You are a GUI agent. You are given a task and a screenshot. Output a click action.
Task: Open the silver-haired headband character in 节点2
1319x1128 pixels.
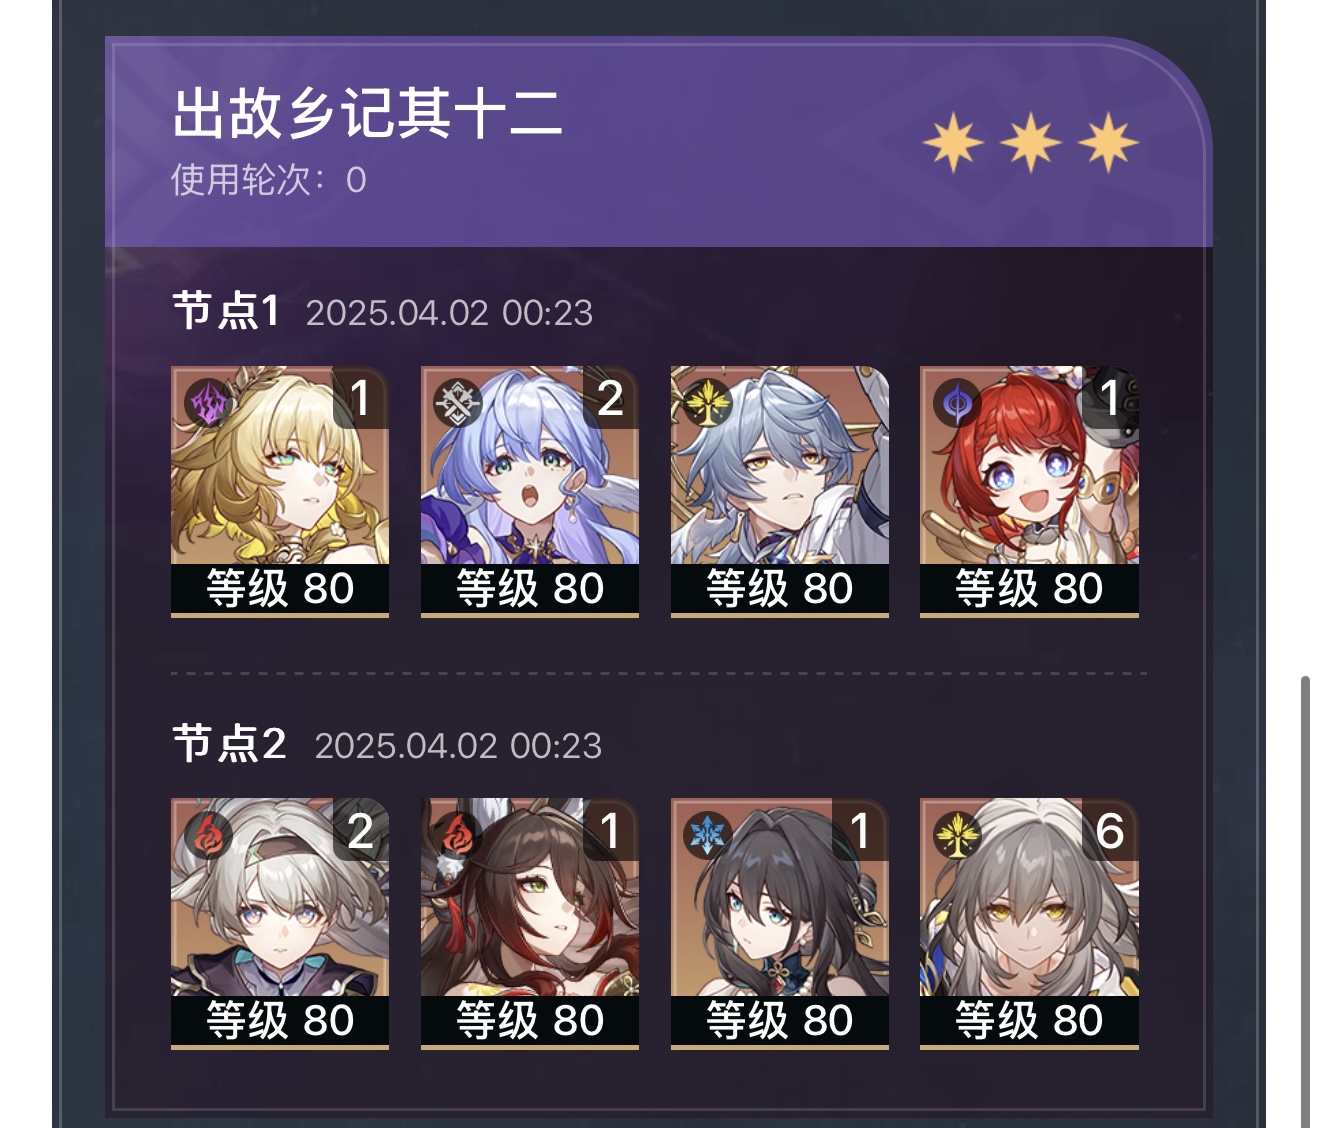(x=280, y=924)
